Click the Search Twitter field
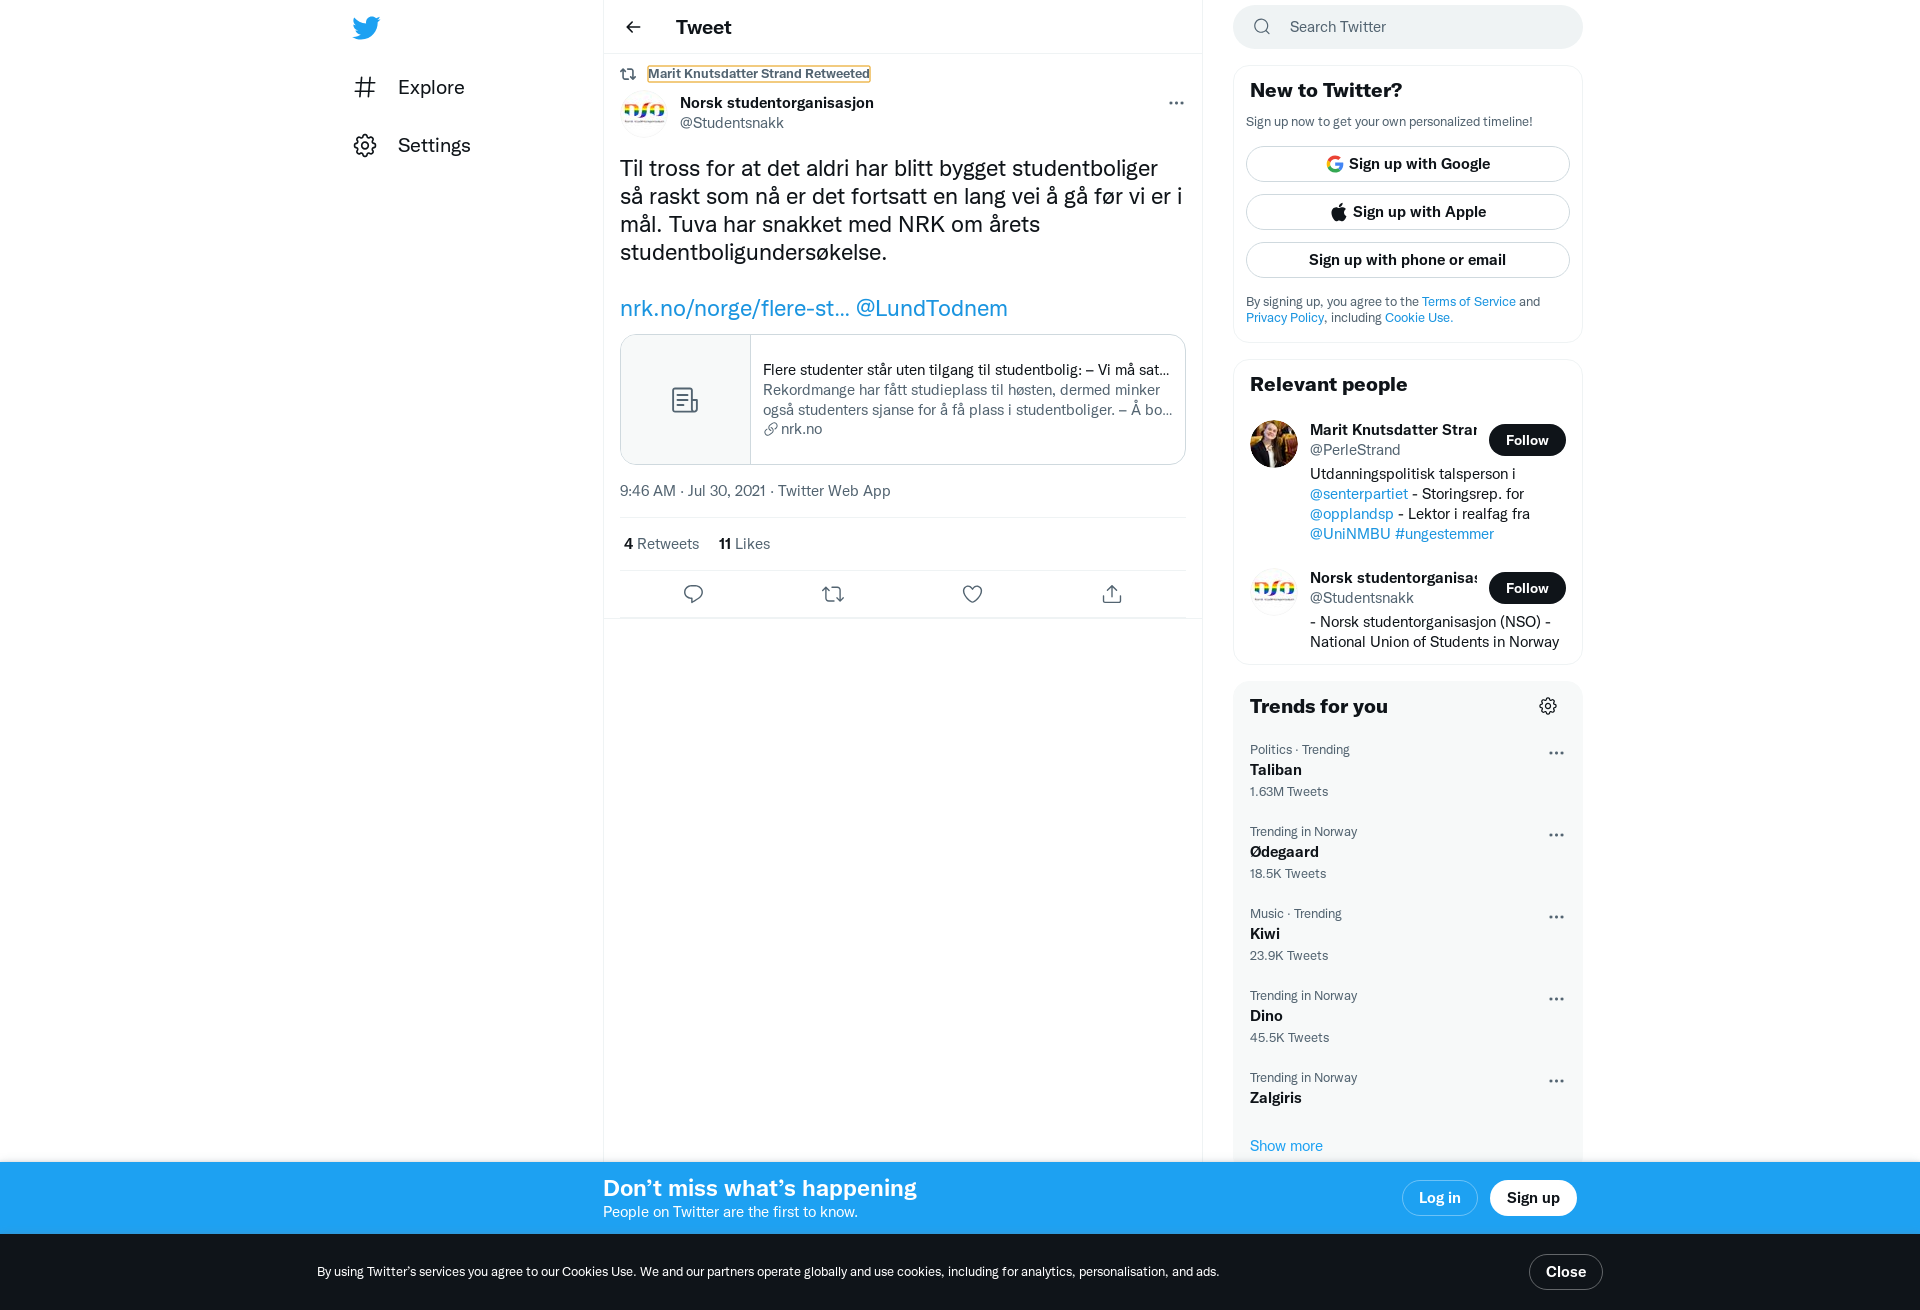 pos(1407,27)
